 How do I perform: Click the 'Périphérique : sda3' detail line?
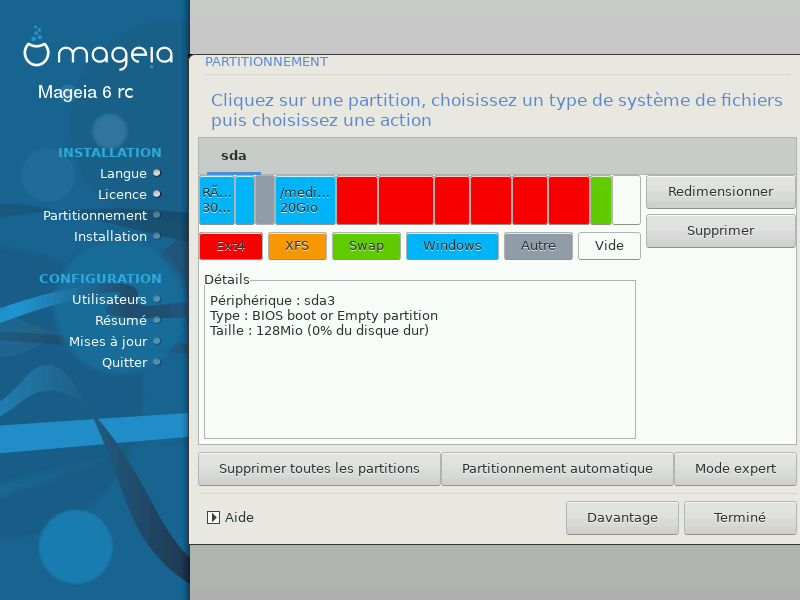click(x=272, y=301)
